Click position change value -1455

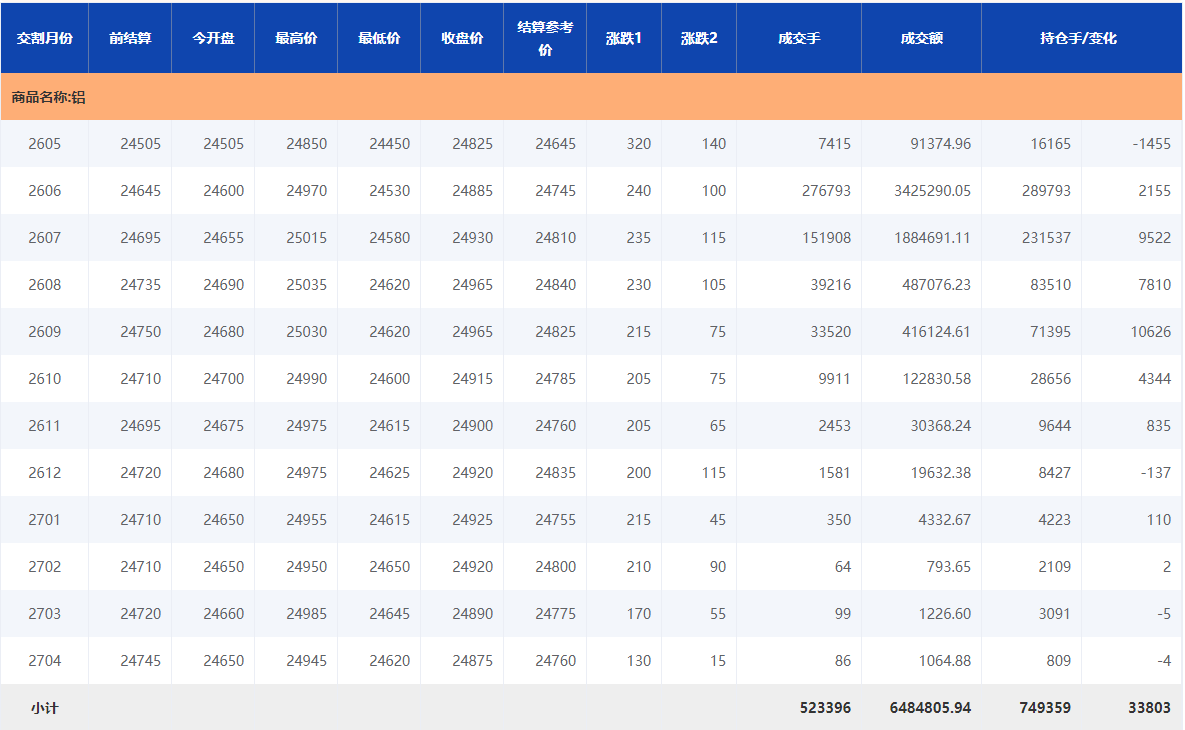pyautogui.click(x=1151, y=144)
